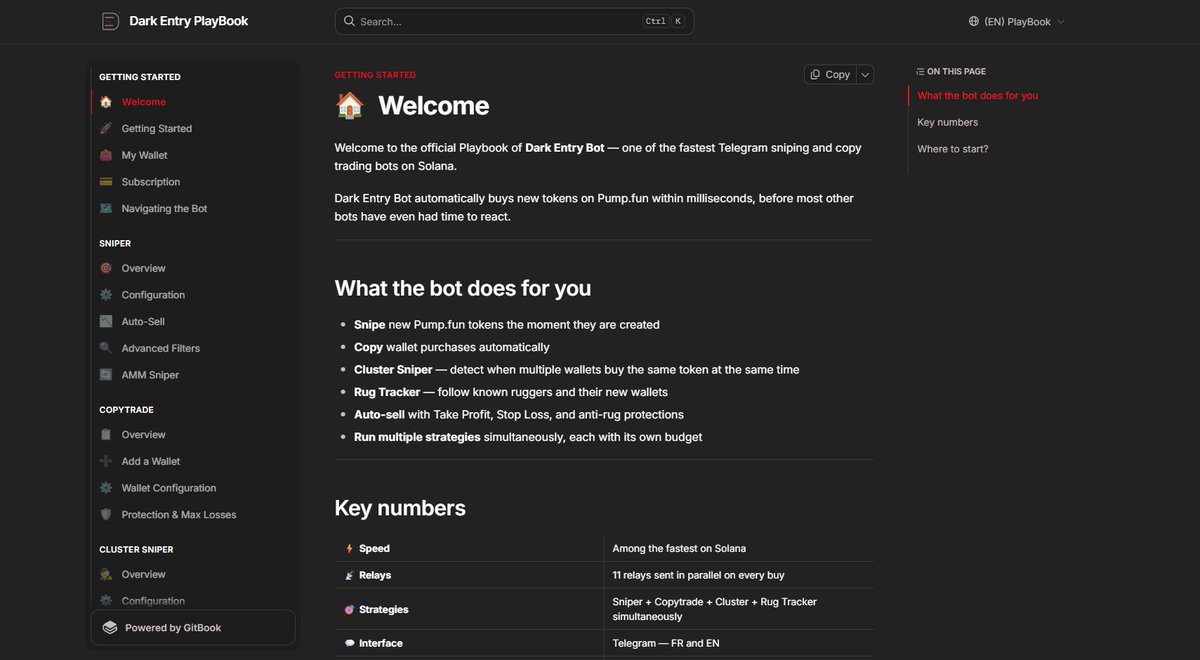Click the house icon beside Welcome in sidebar
The height and width of the screenshot is (660, 1200).
click(106, 102)
